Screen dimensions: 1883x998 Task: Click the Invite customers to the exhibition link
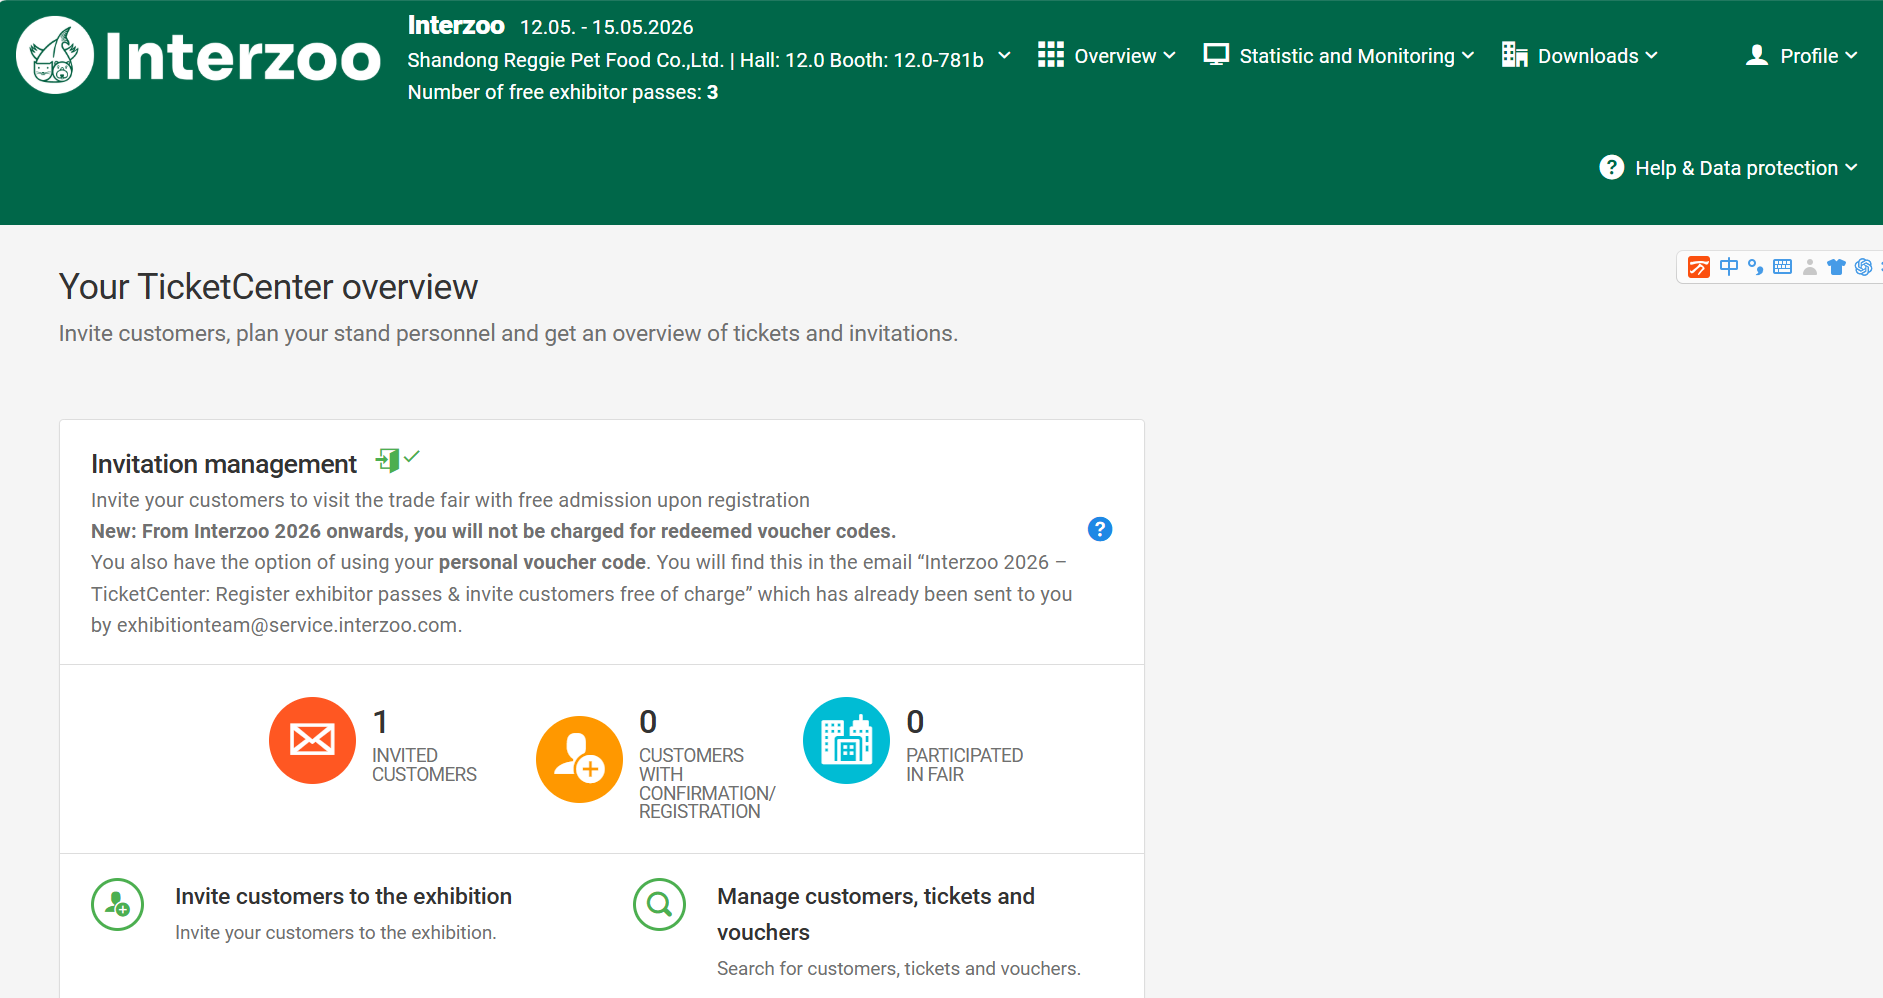(x=343, y=896)
